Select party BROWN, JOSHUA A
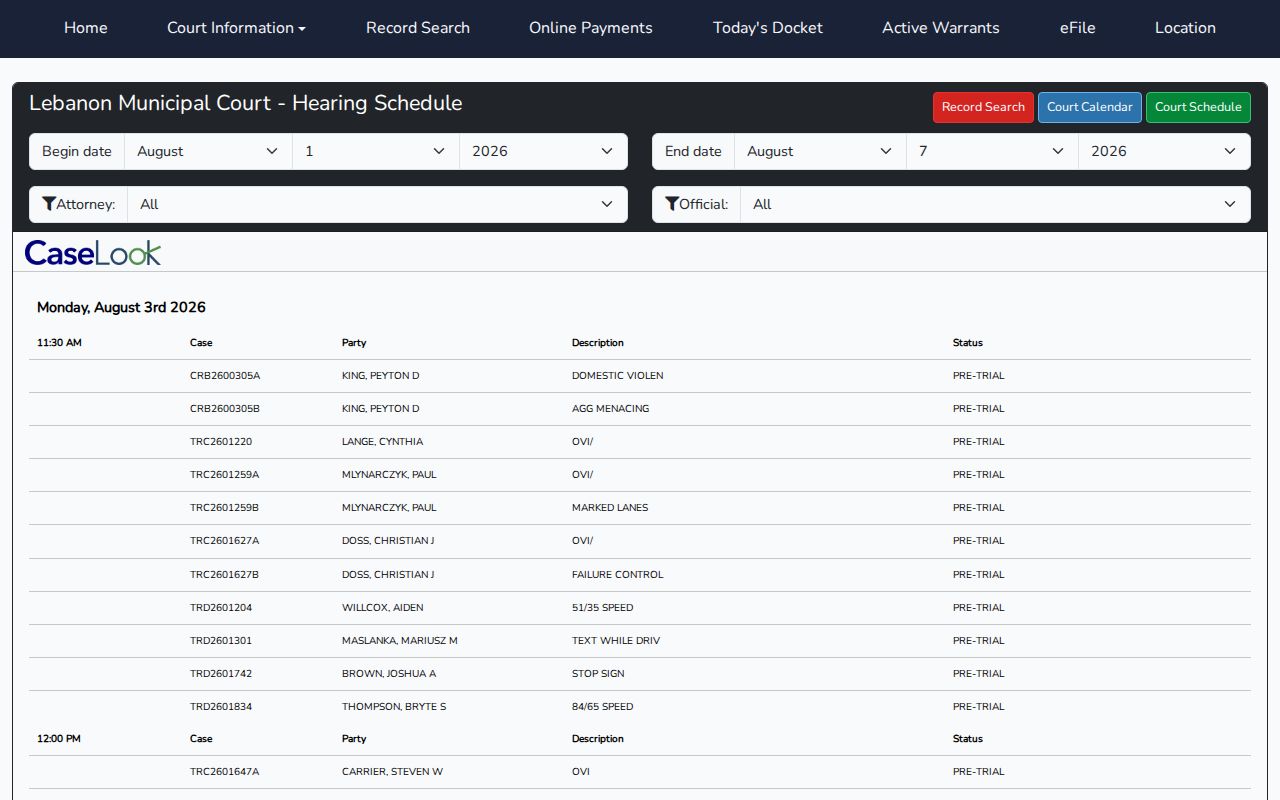Image resolution: width=1280 pixels, height=800 pixels. click(x=389, y=674)
